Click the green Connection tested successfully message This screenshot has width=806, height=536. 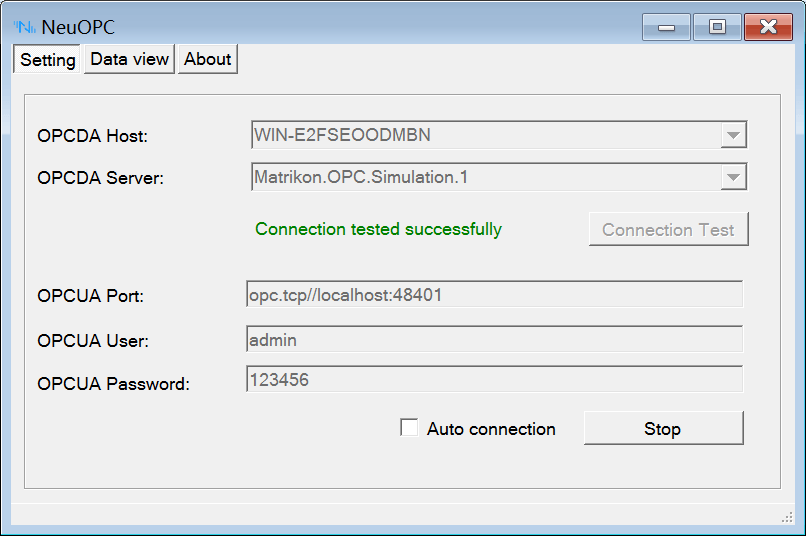pos(378,229)
